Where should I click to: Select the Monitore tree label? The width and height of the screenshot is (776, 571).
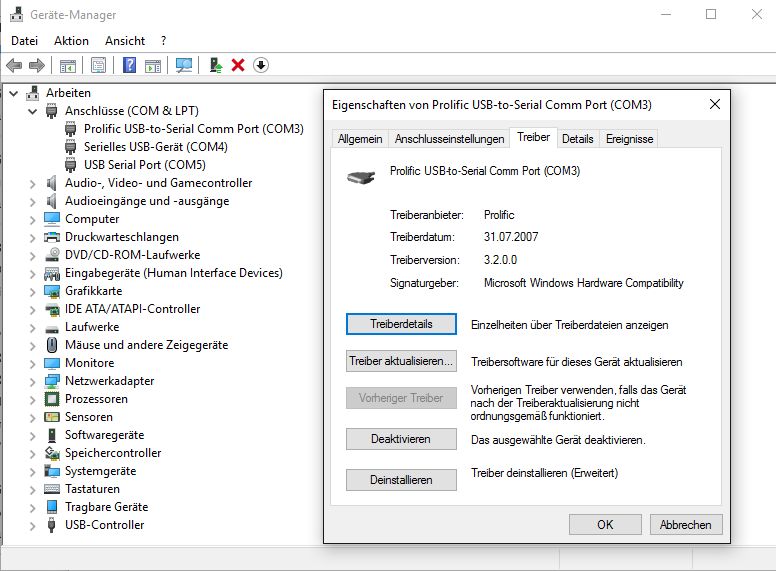(90, 363)
